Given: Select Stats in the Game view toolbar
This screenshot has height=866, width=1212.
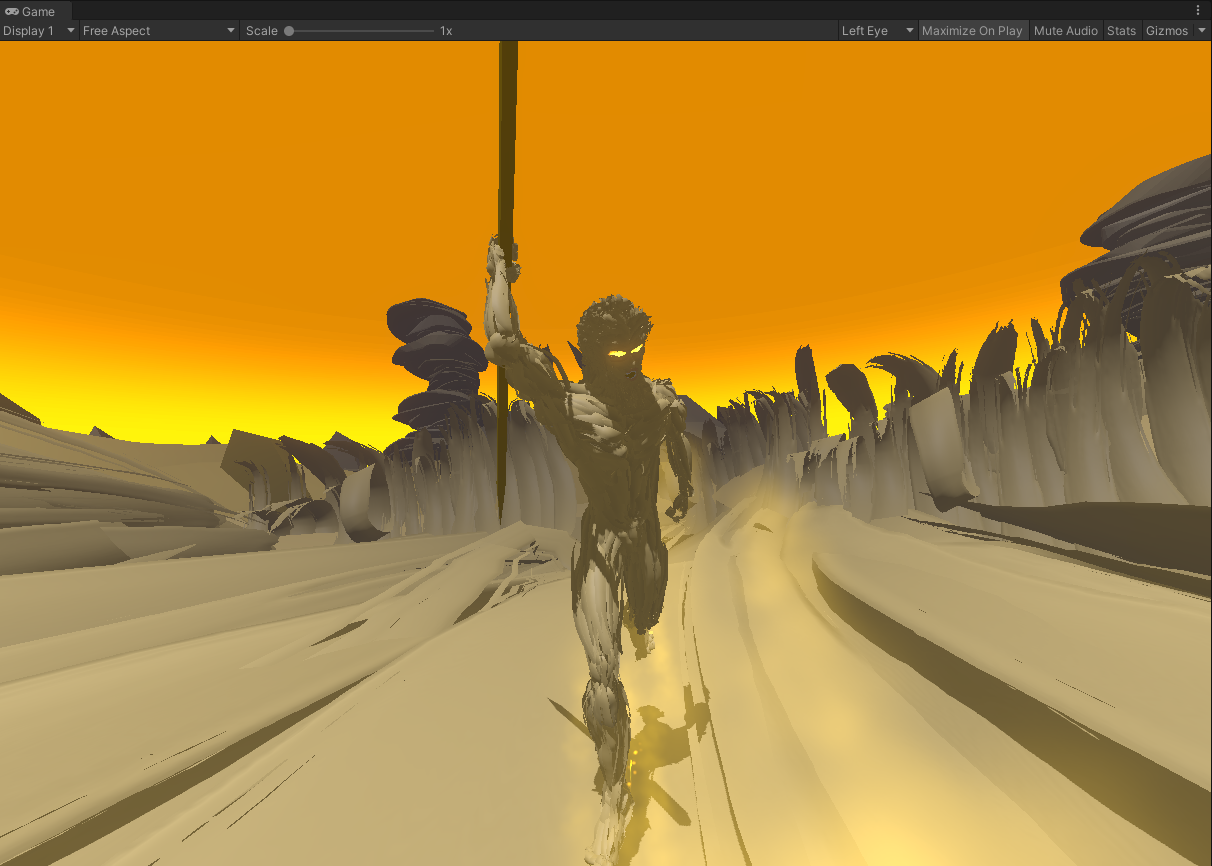Looking at the screenshot, I should 1121,30.
